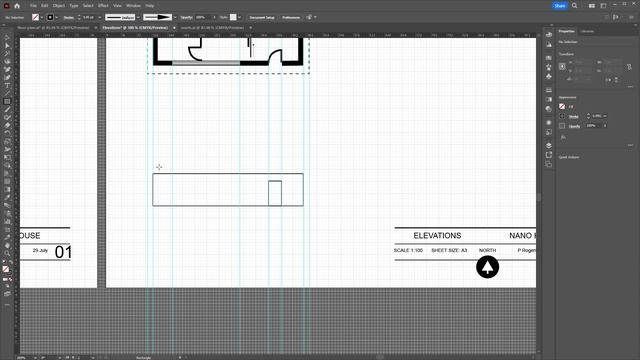Viewport: 640px width, 360px height.
Task: Open the Brushes panel icon
Action: (x=549, y=67)
